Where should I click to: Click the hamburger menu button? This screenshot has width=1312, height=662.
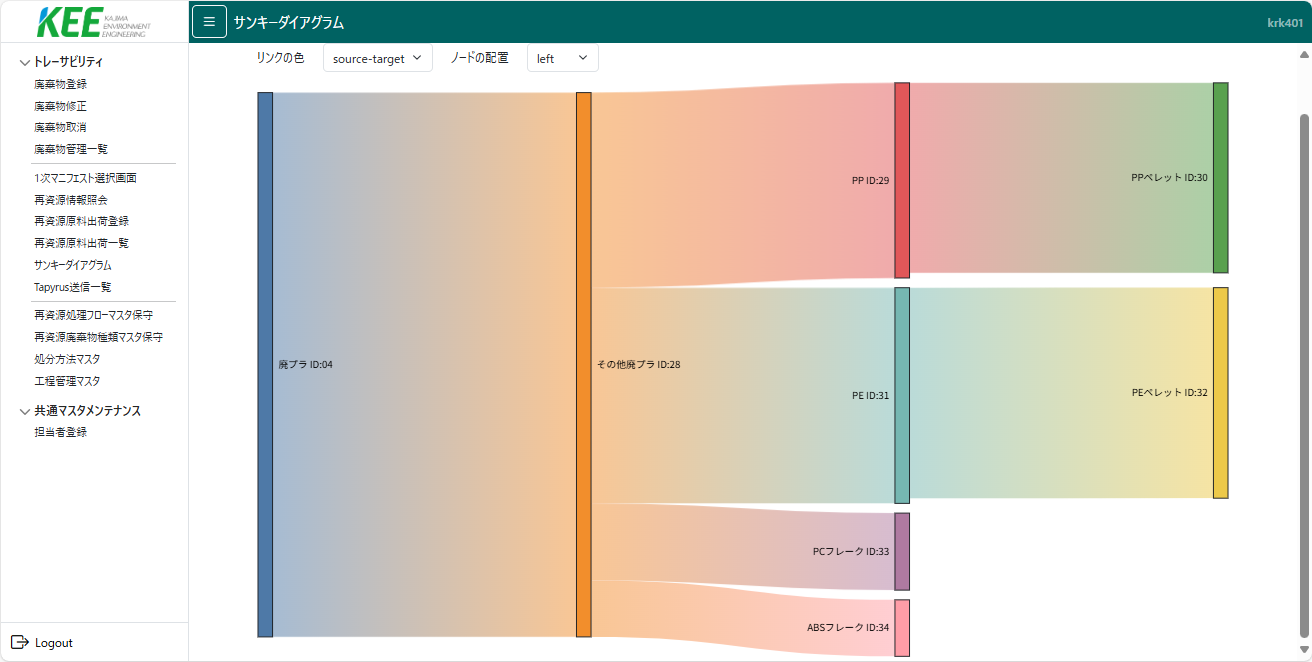tap(209, 21)
